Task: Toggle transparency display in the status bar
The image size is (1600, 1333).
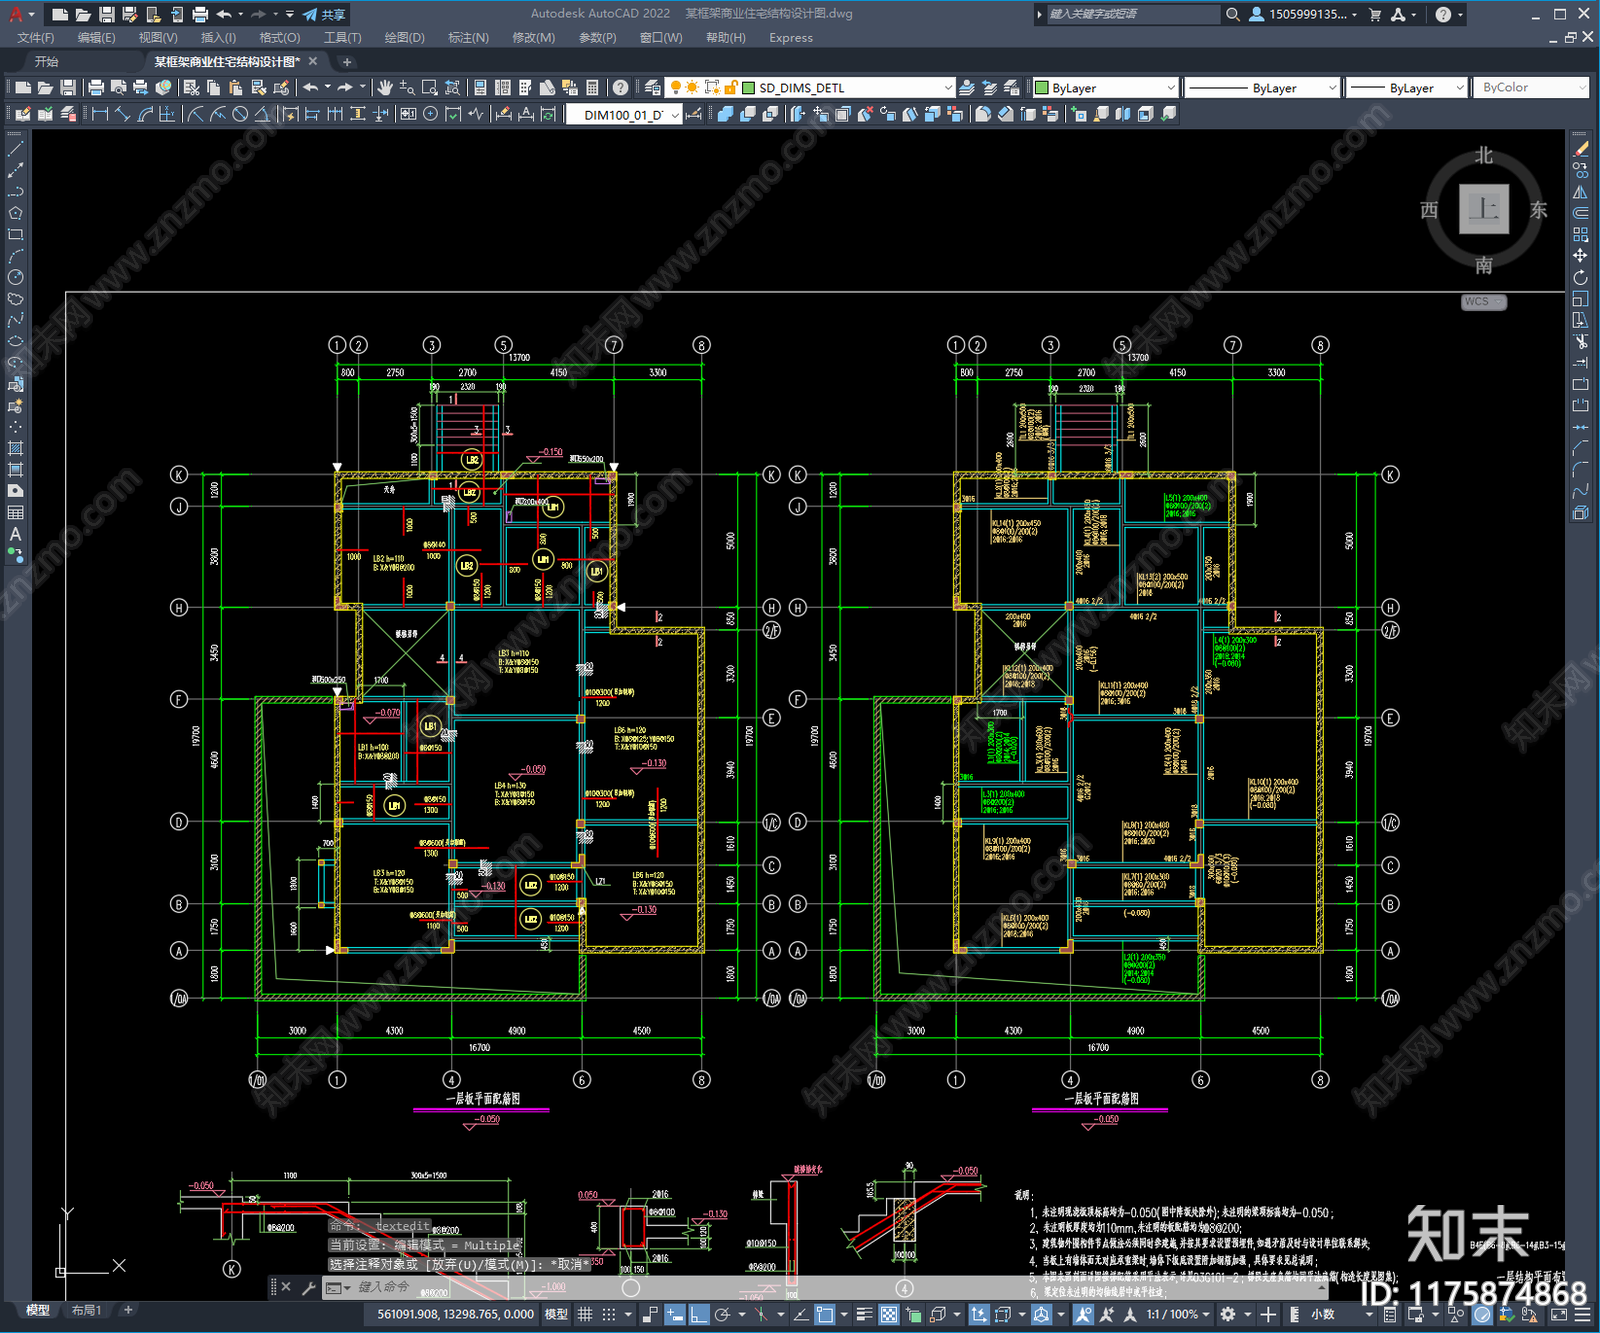Action: tap(888, 1314)
